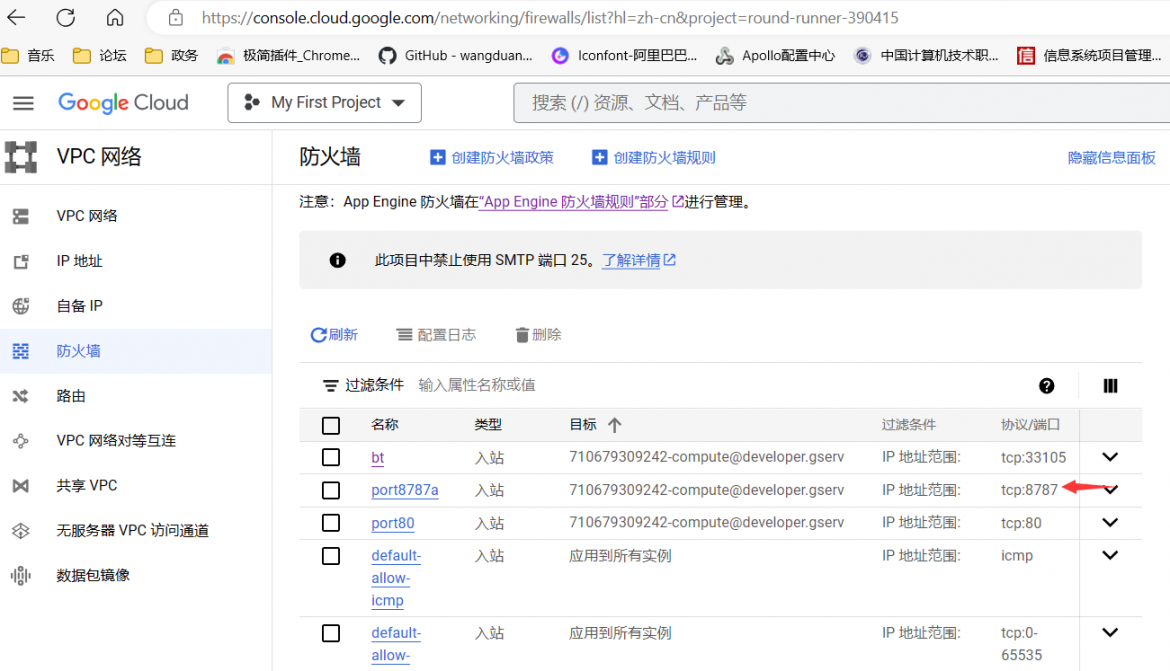Click the Google Cloud search box
The width and height of the screenshot is (1170, 671).
point(842,102)
